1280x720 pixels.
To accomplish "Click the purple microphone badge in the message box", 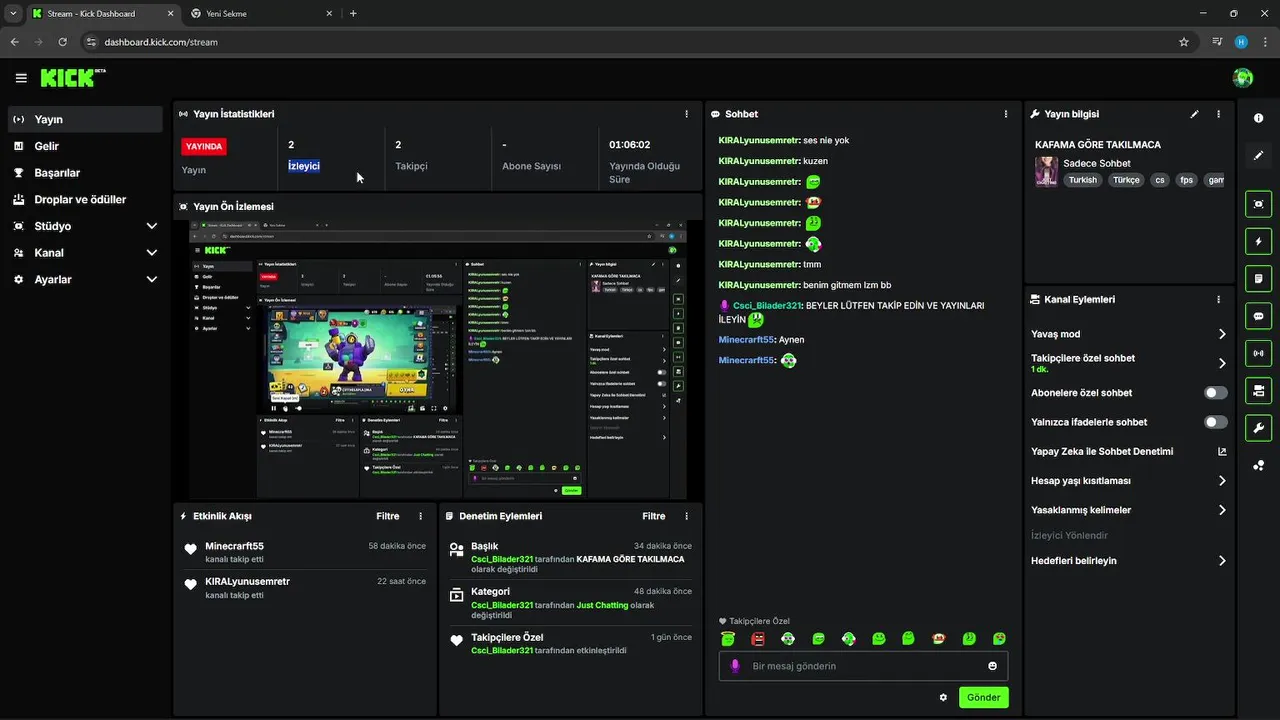I will 735,666.
